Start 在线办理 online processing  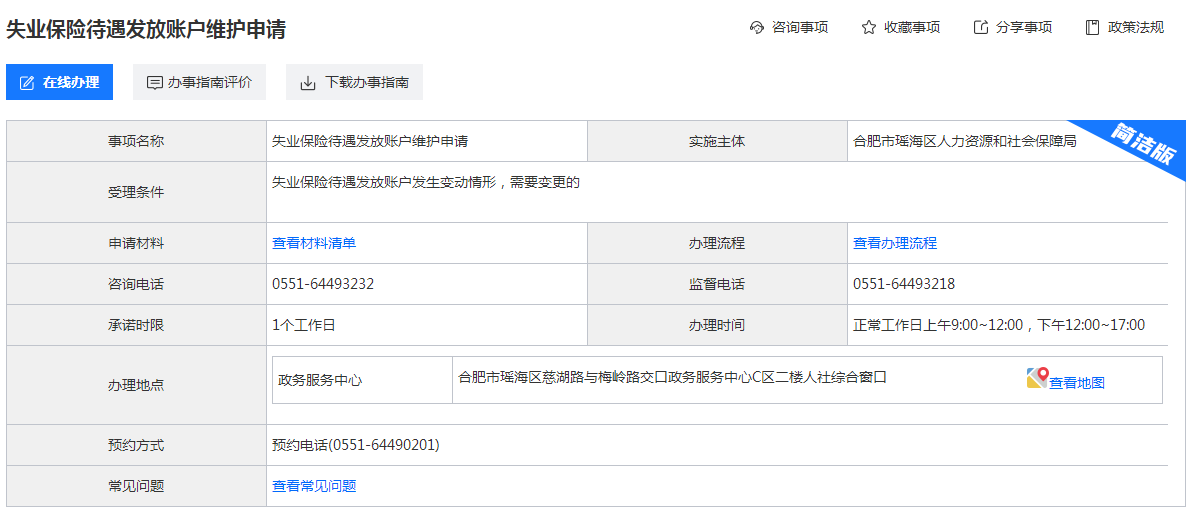(x=60, y=82)
